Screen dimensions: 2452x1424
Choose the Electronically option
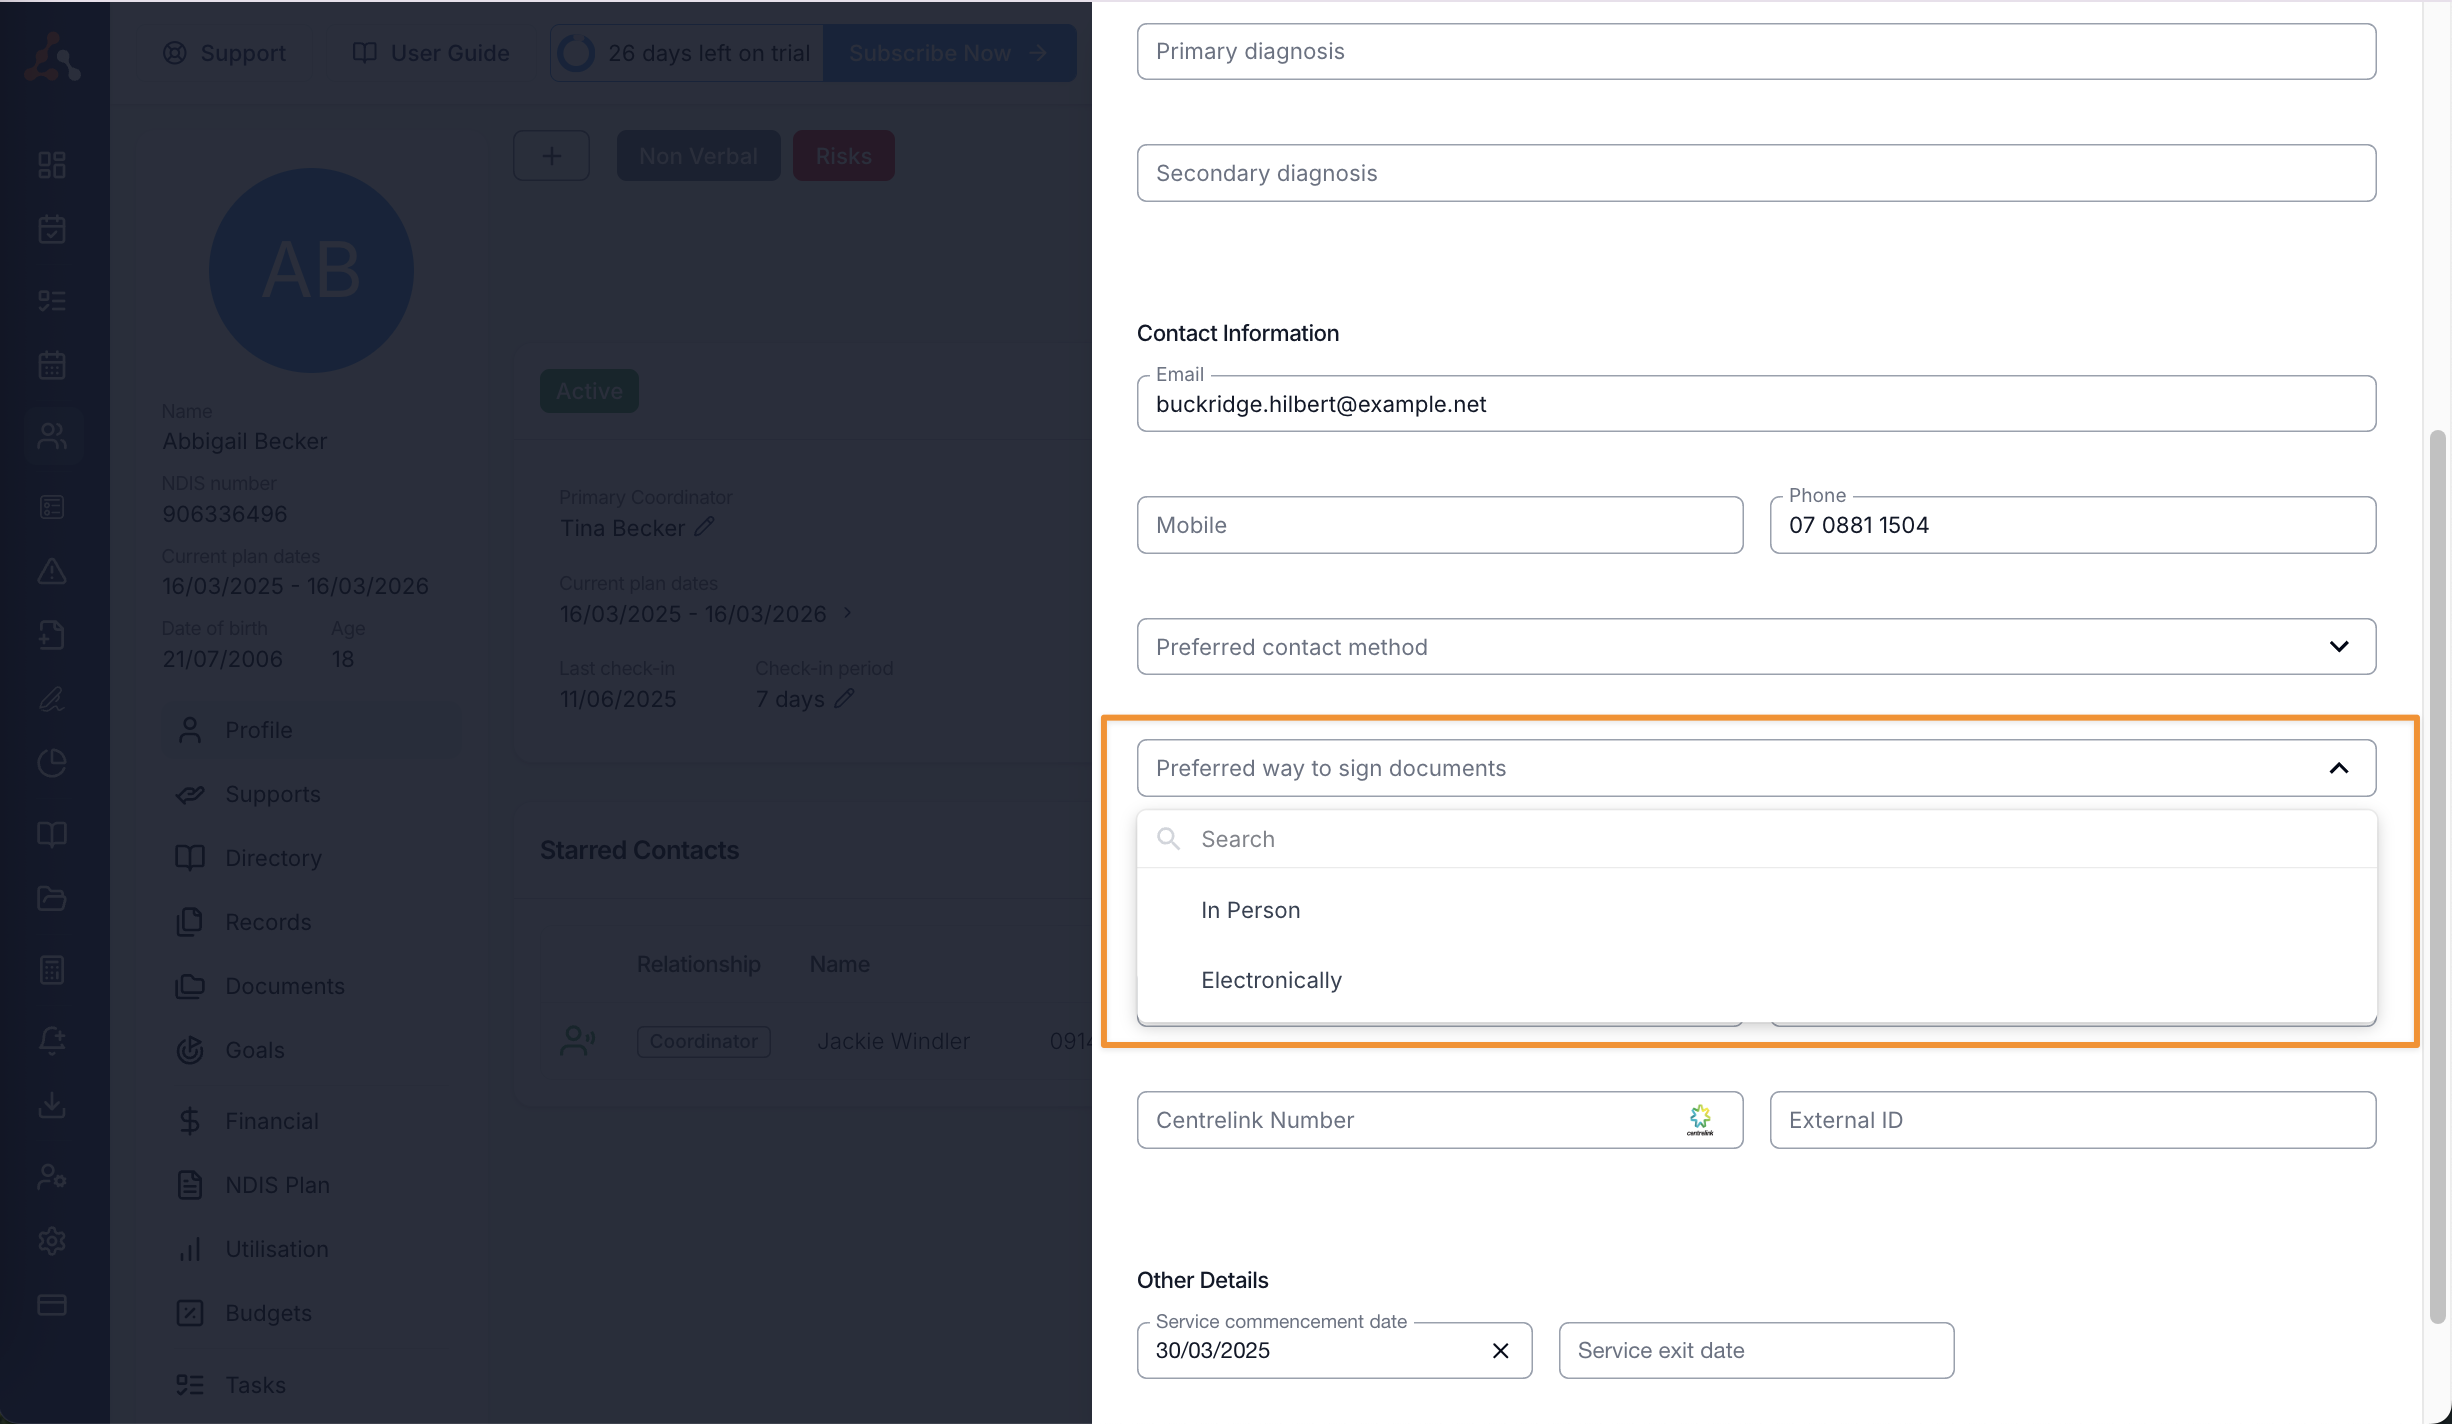[1271, 980]
